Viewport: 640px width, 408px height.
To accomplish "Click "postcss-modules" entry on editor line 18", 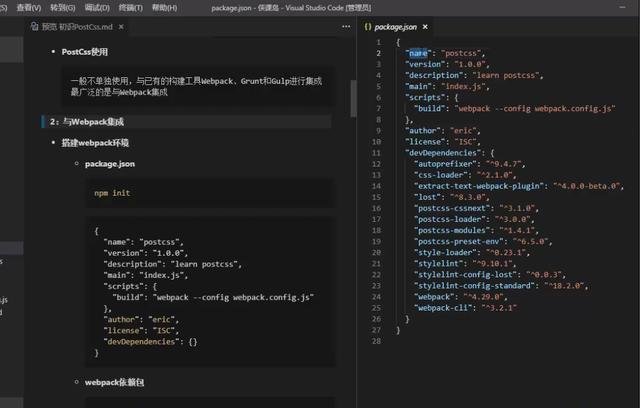I will (476, 230).
